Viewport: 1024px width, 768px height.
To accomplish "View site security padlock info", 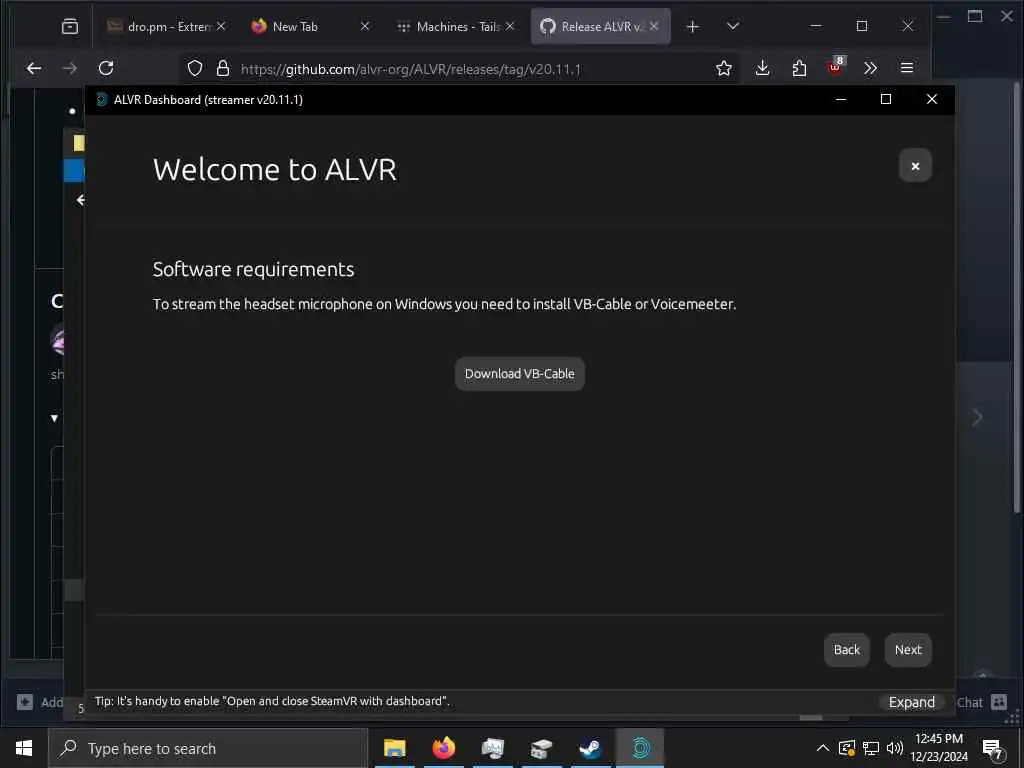I will pos(223,69).
